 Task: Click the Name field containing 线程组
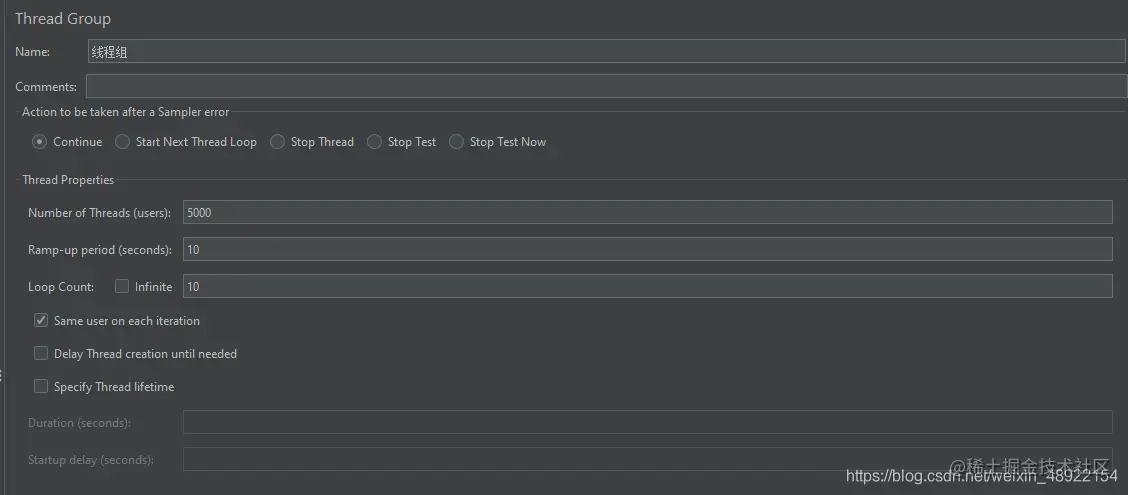606,52
